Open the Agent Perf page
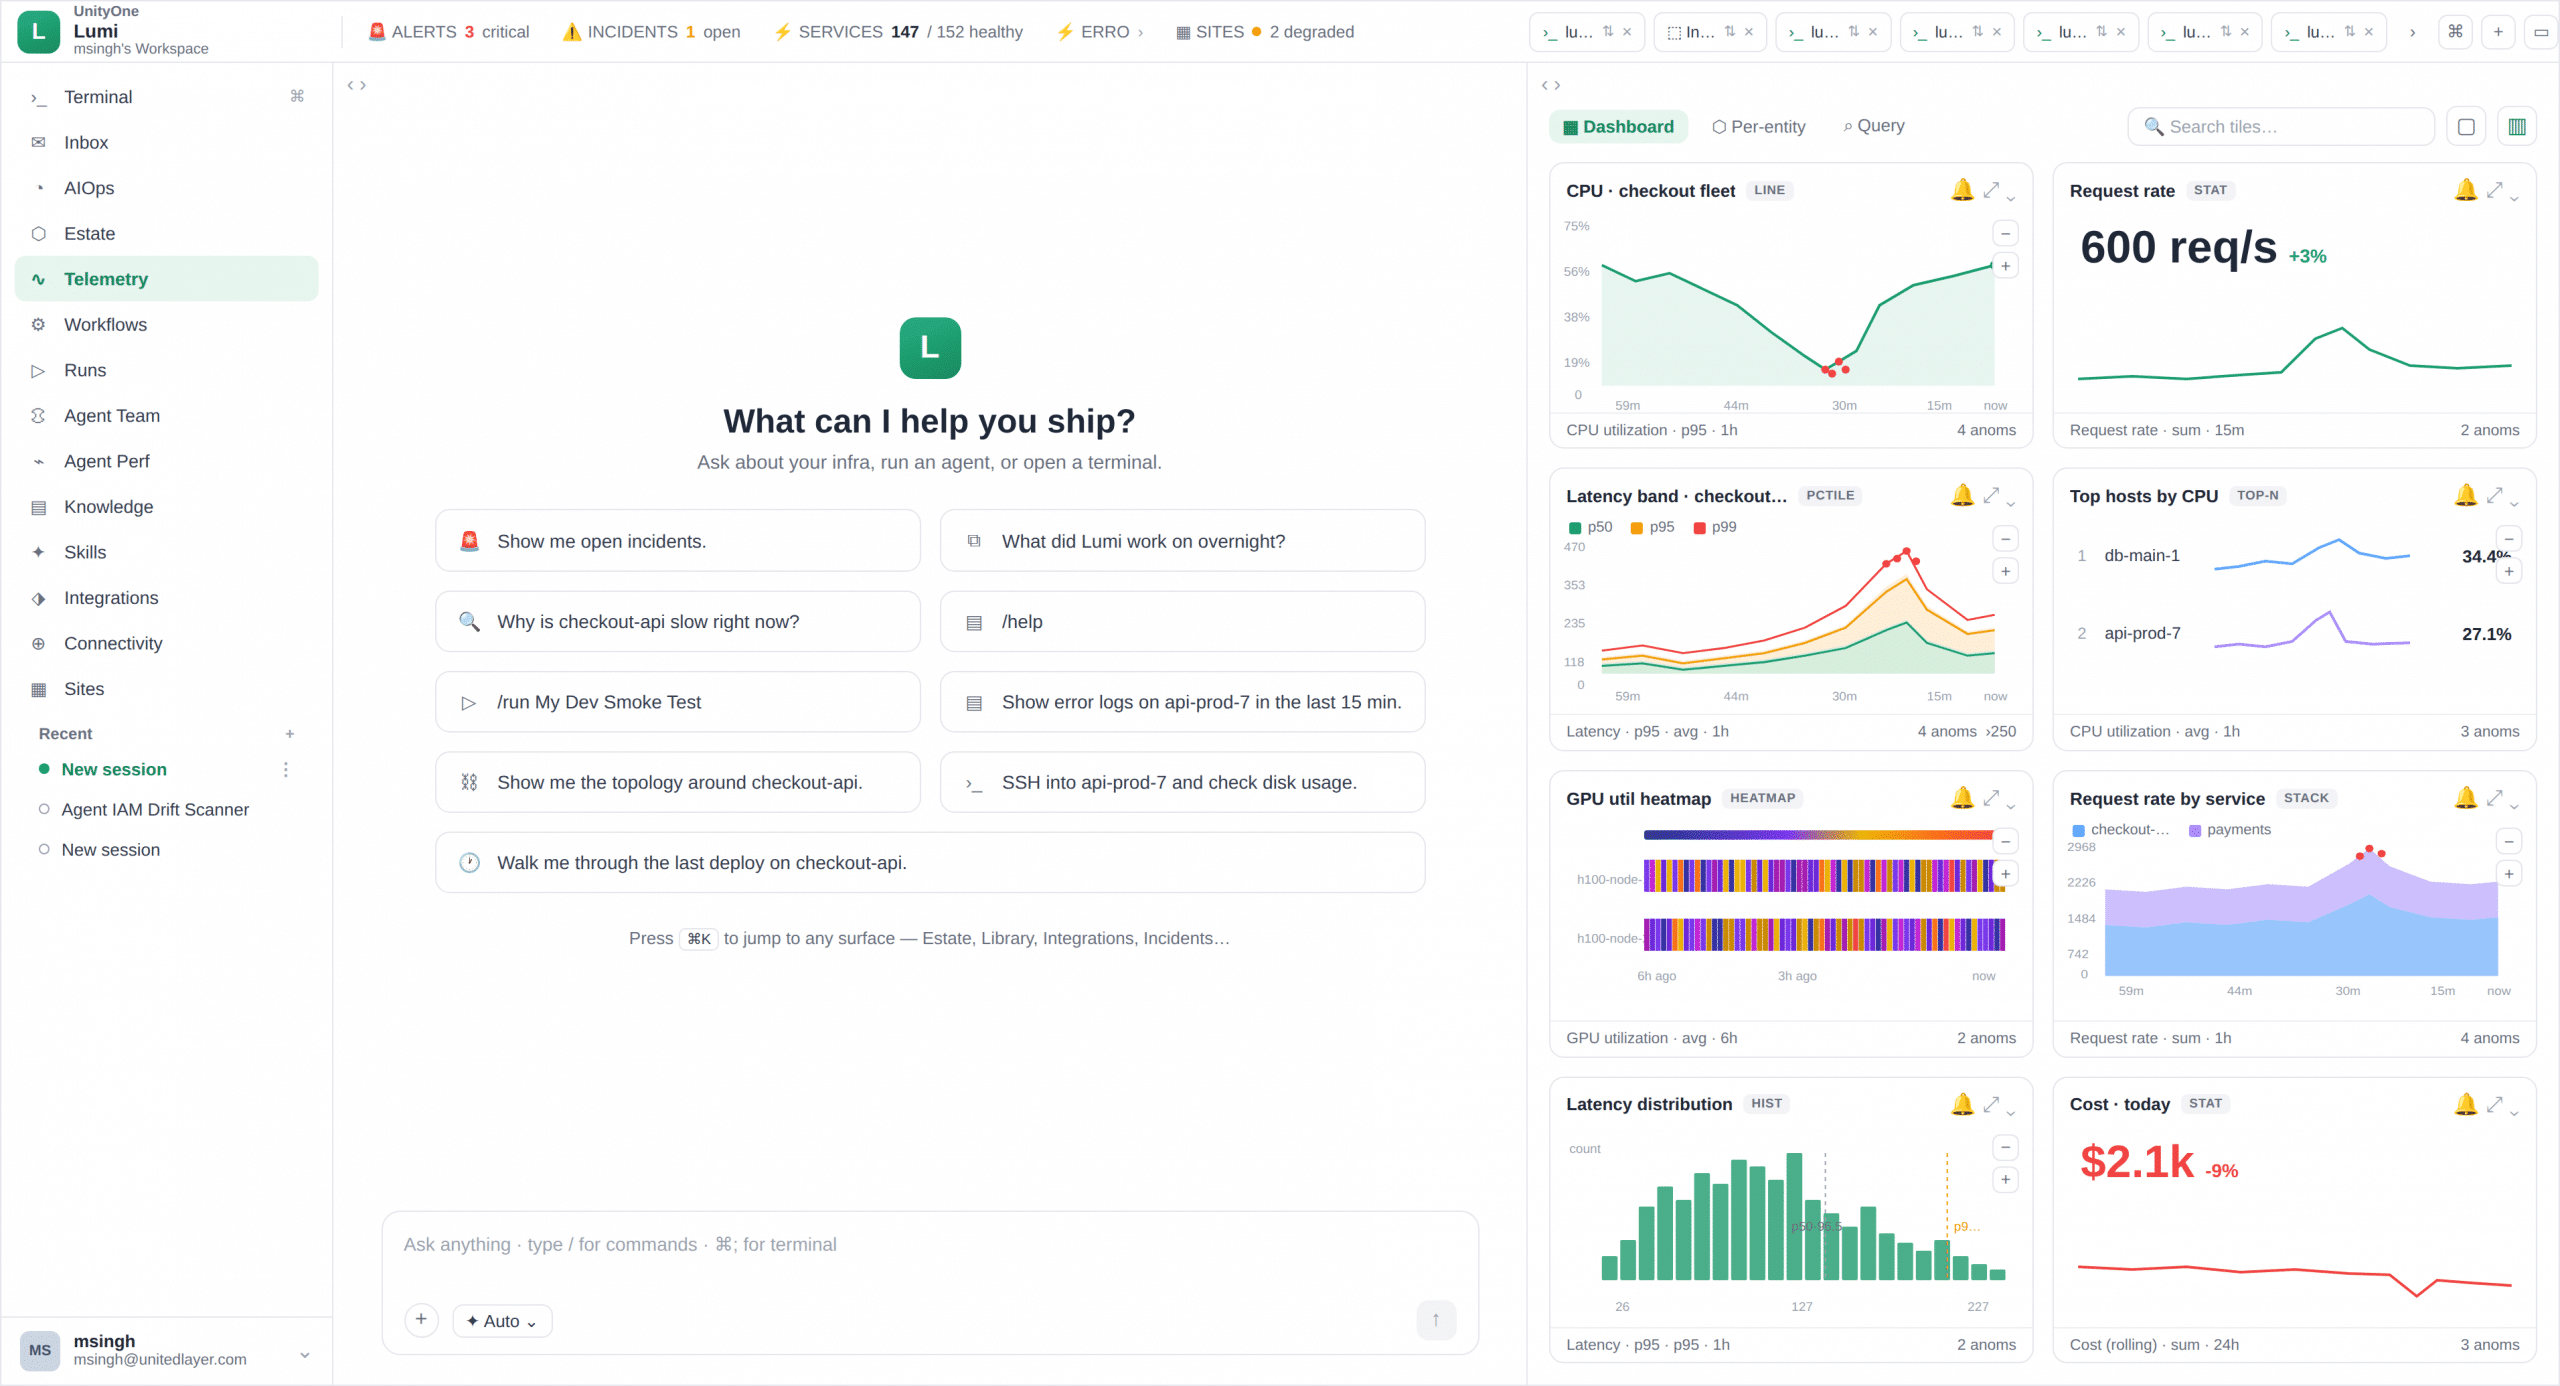 pyautogui.click(x=166, y=461)
